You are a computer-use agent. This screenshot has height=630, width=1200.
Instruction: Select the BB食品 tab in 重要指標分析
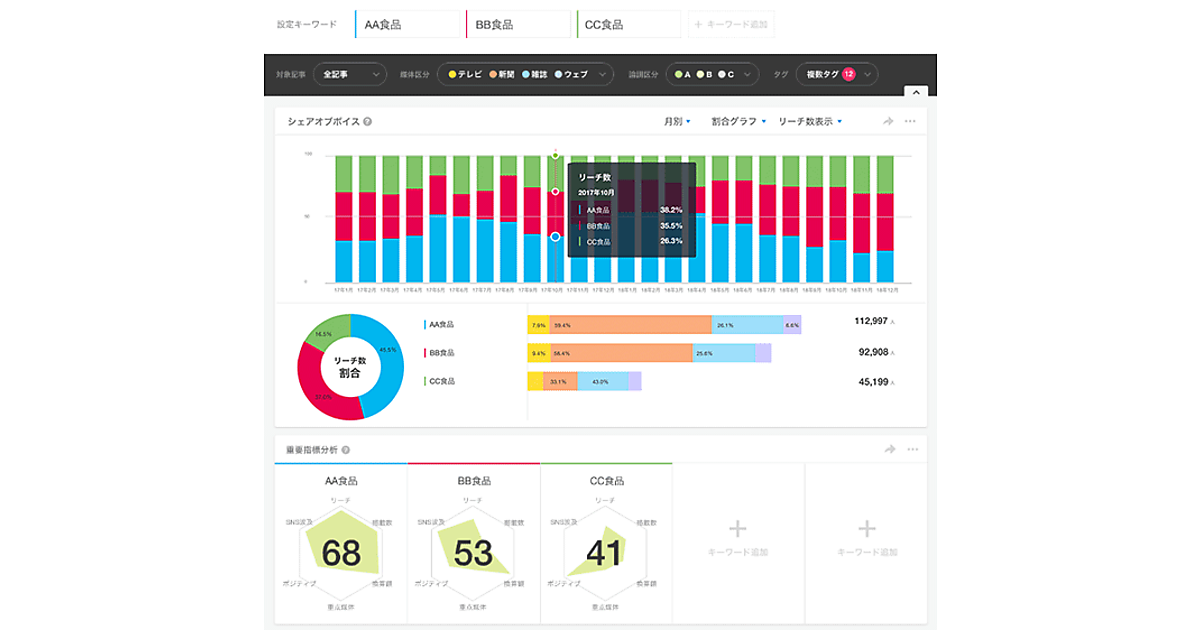tap(473, 480)
